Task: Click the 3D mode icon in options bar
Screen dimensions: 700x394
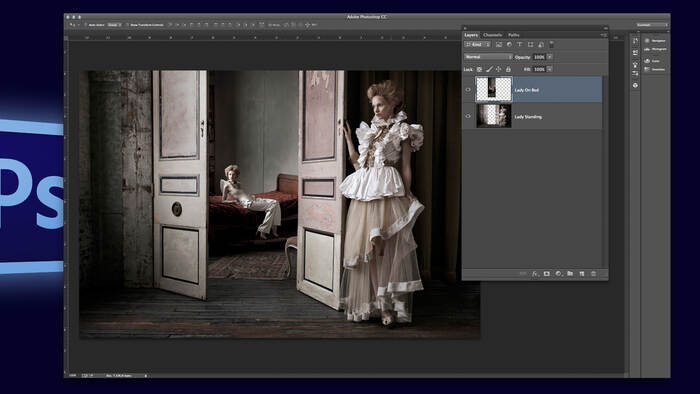Action: coord(307,25)
